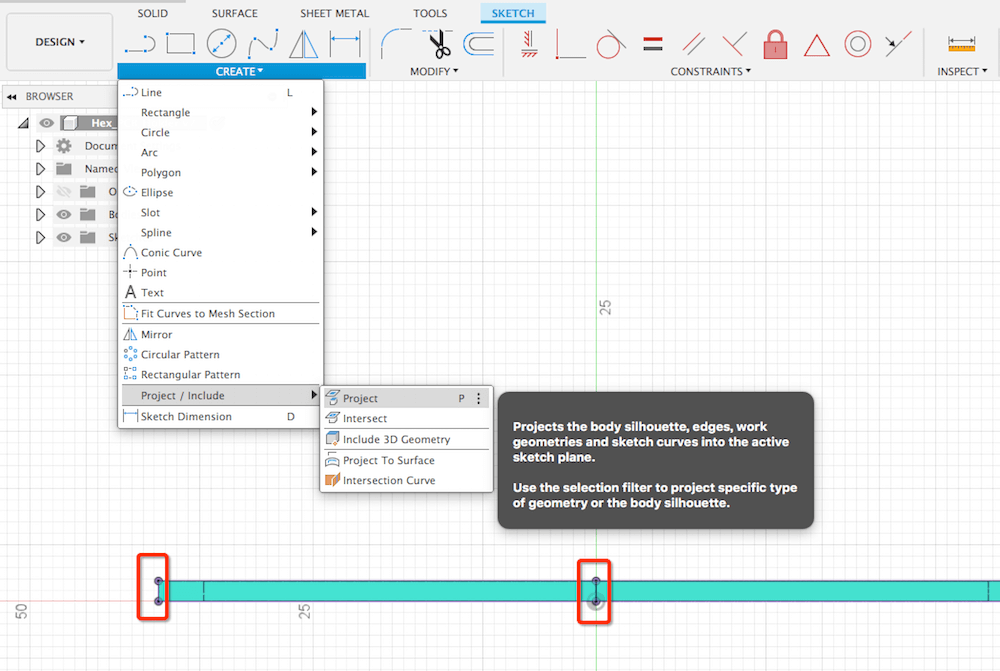Collapse the BROWSER panel with double arrows
Image resolution: width=1000 pixels, height=671 pixels.
[12, 97]
